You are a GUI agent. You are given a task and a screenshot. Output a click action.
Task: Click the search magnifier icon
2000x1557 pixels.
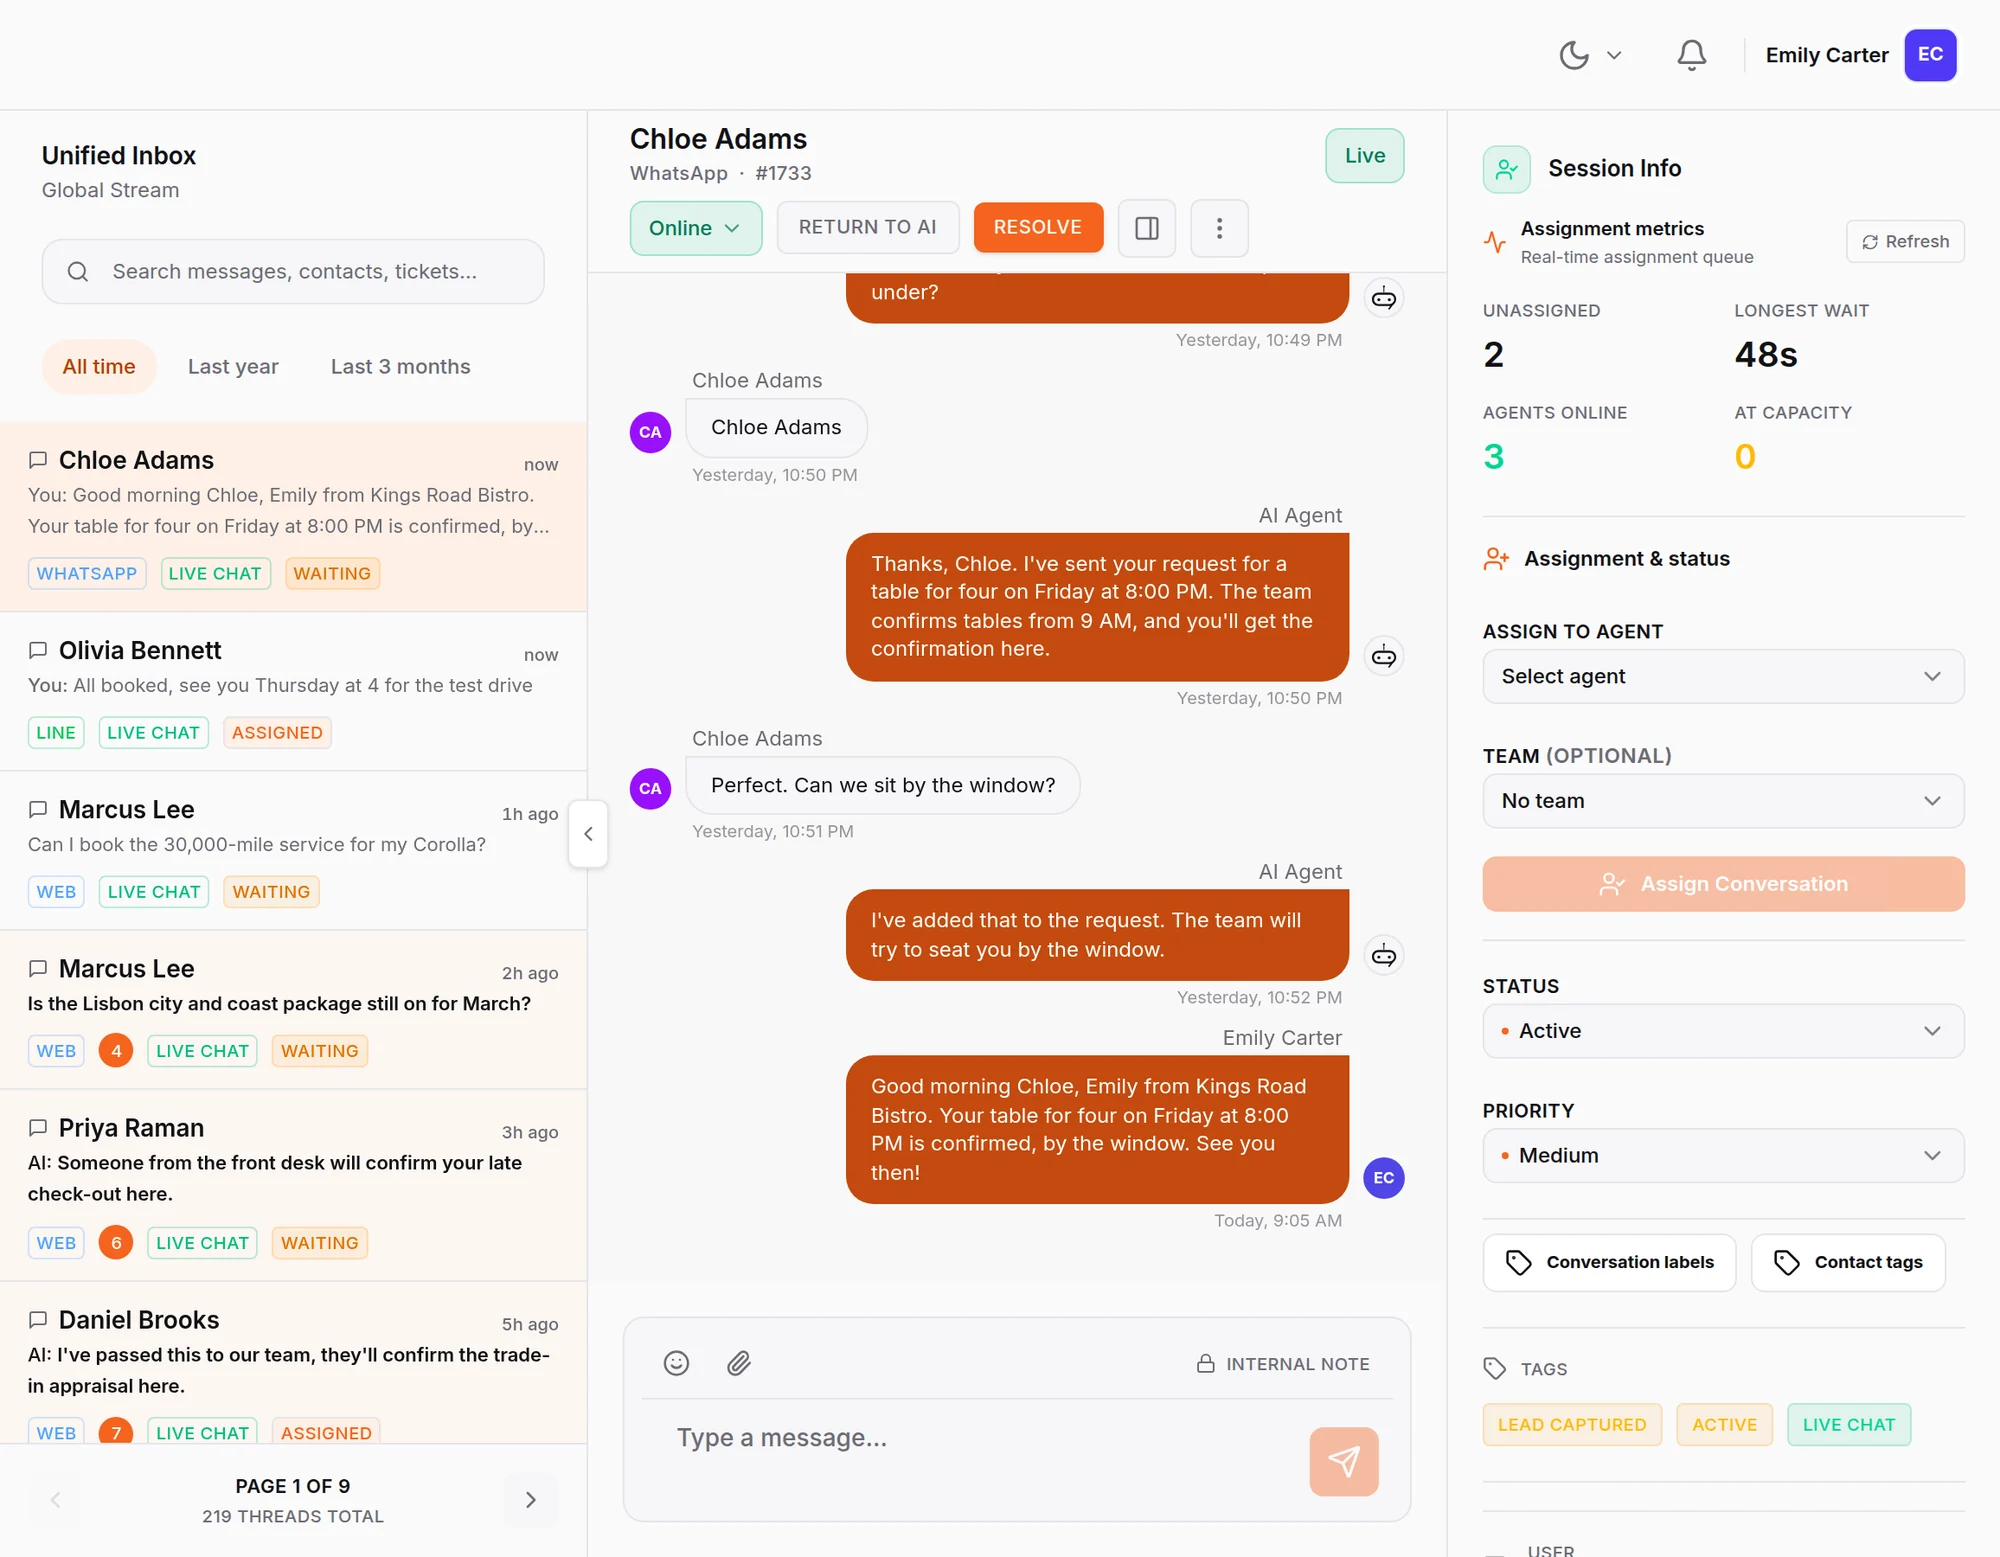pos(78,271)
